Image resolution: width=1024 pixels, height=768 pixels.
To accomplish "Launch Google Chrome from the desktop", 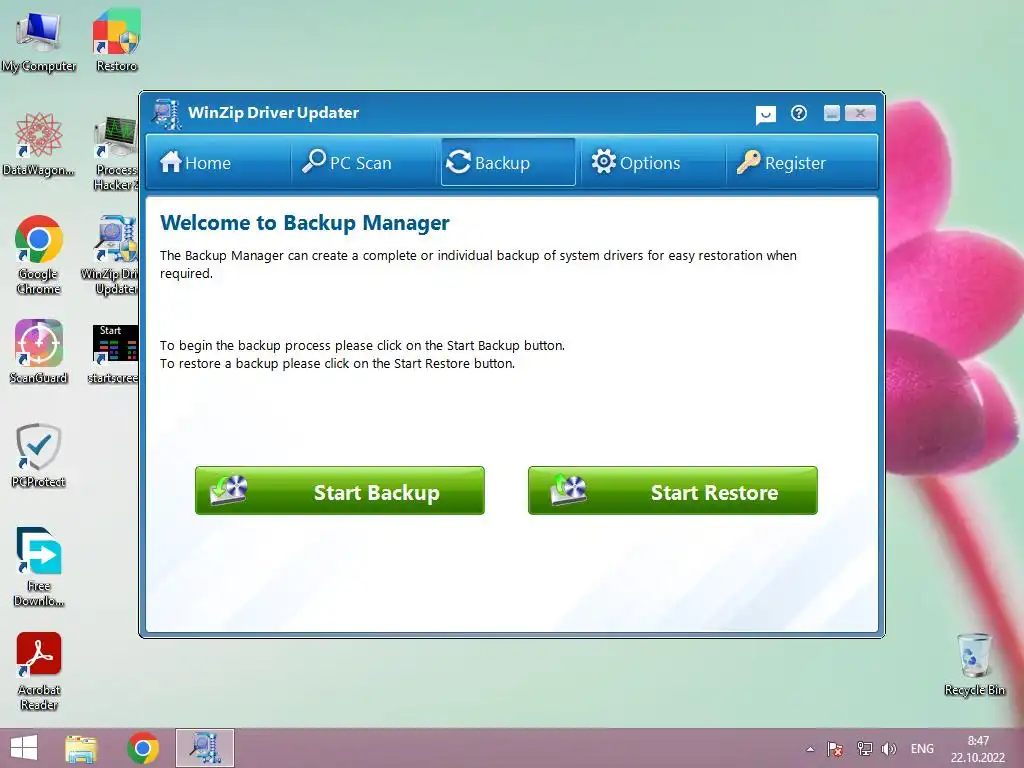I will pos(39,255).
